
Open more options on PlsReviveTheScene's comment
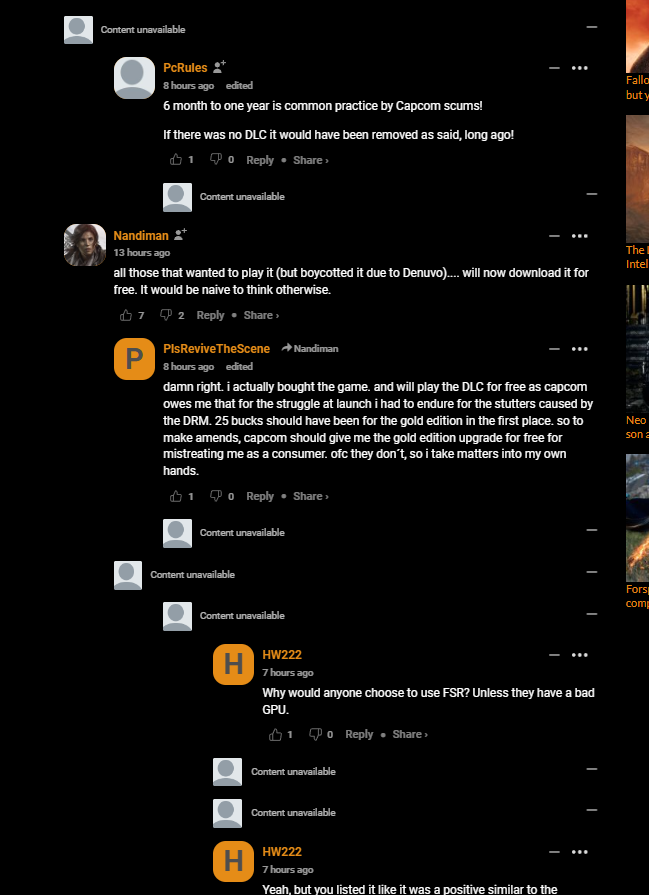click(x=579, y=349)
